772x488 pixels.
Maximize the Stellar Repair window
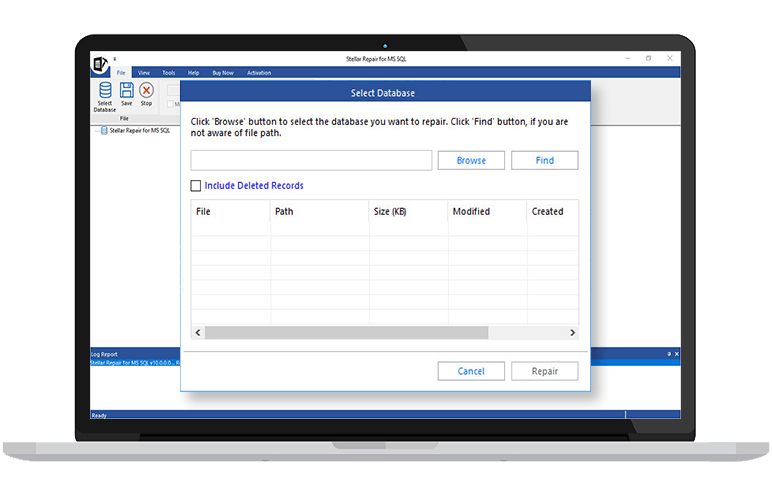(x=648, y=58)
